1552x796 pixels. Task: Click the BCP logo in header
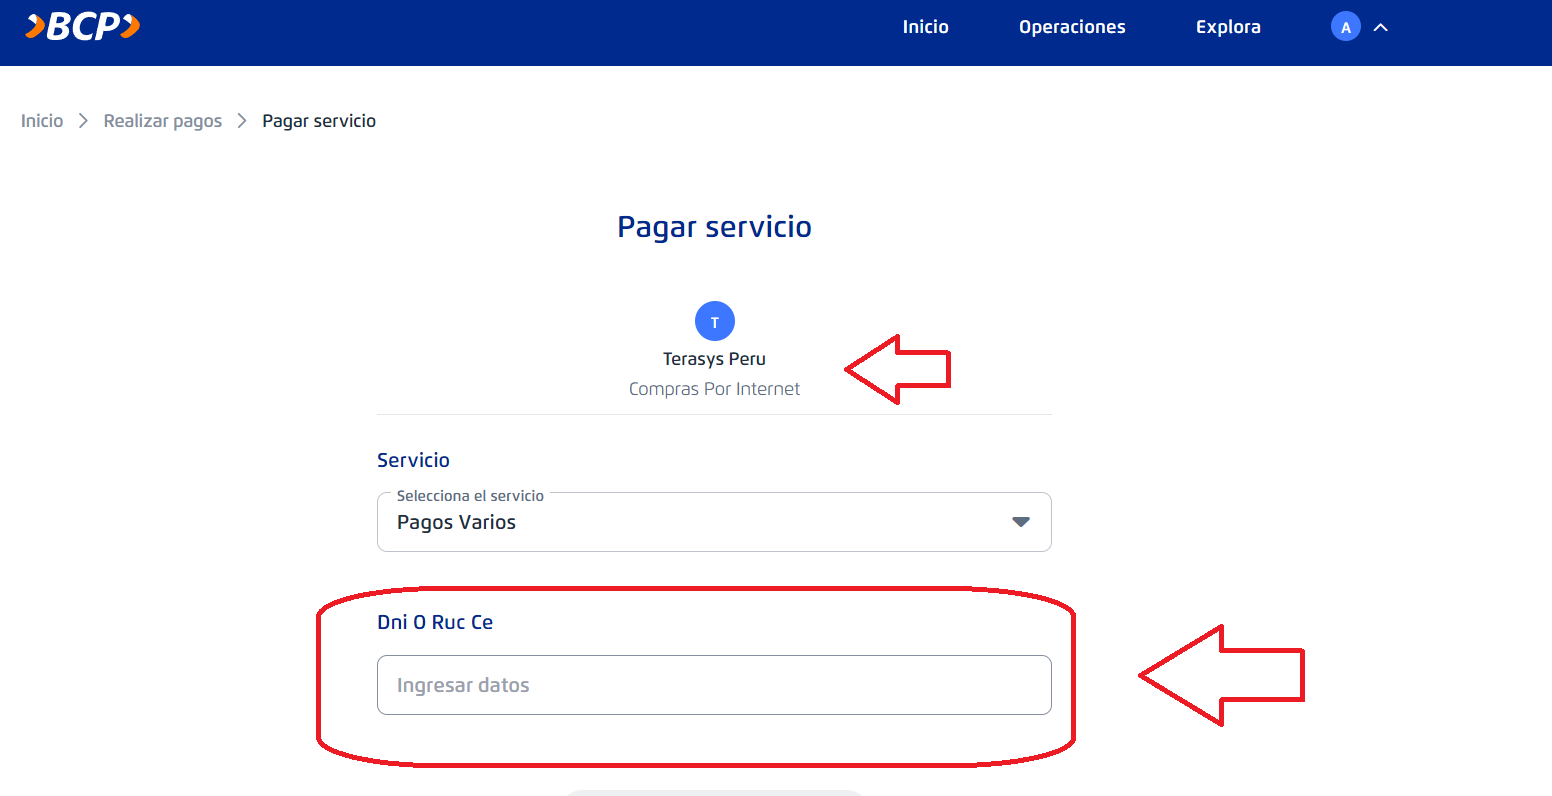click(x=83, y=27)
